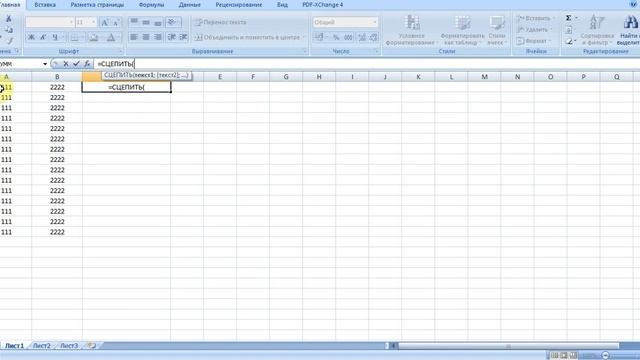
Task: Select the Format Painter brush icon
Action: [9, 40]
